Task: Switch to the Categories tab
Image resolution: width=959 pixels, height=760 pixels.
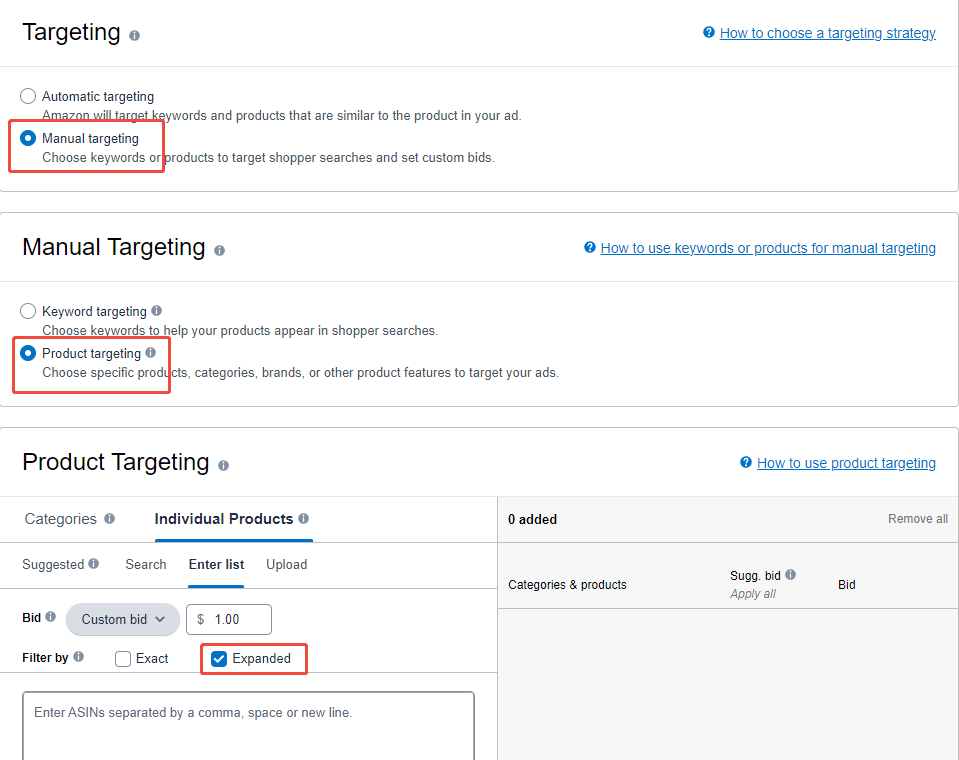Action: point(60,519)
